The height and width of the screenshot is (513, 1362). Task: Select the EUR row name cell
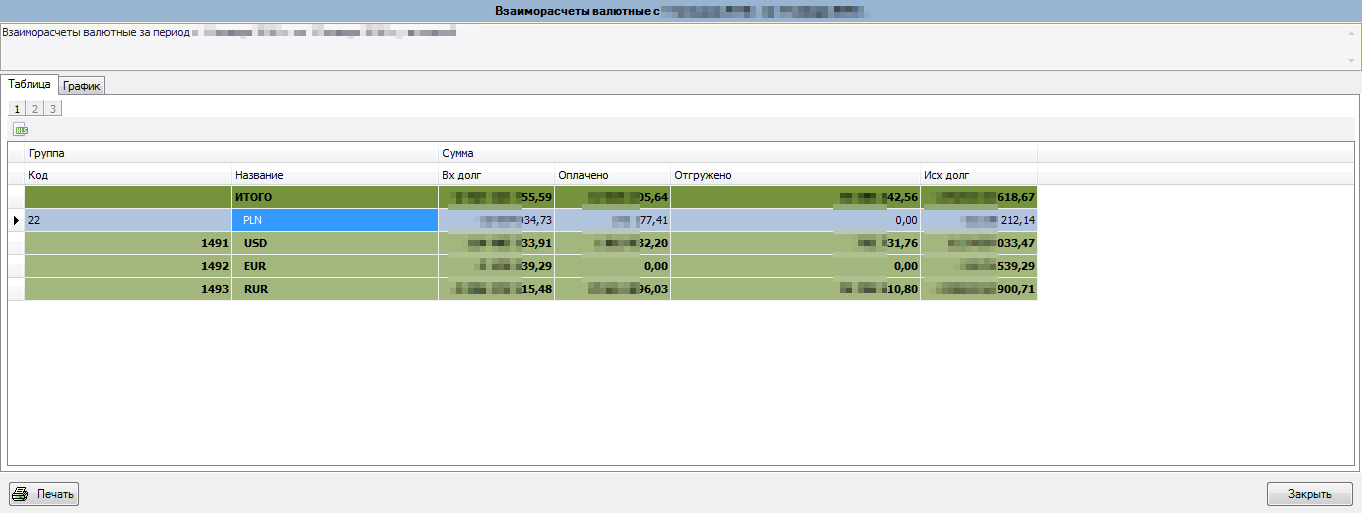pyautogui.click(x=334, y=266)
